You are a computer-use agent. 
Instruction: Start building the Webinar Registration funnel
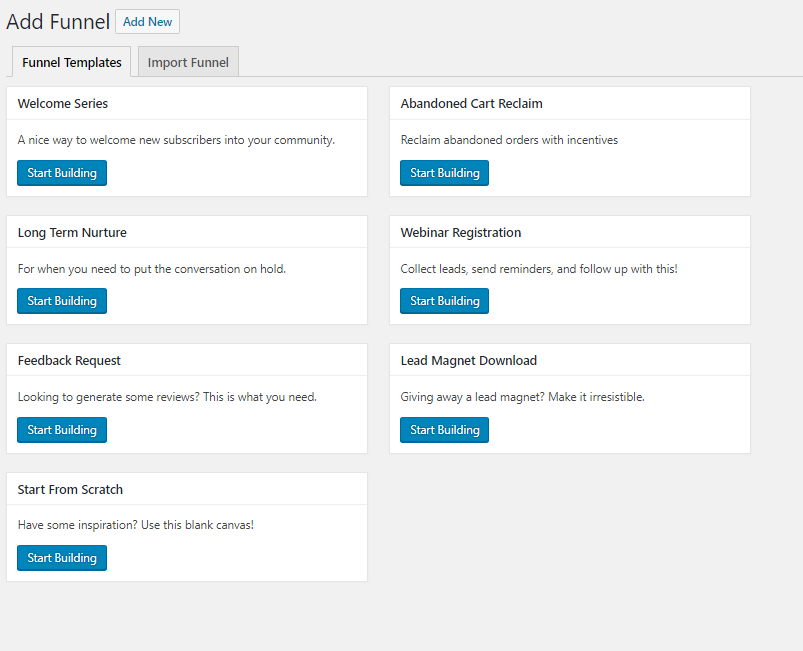pos(445,301)
